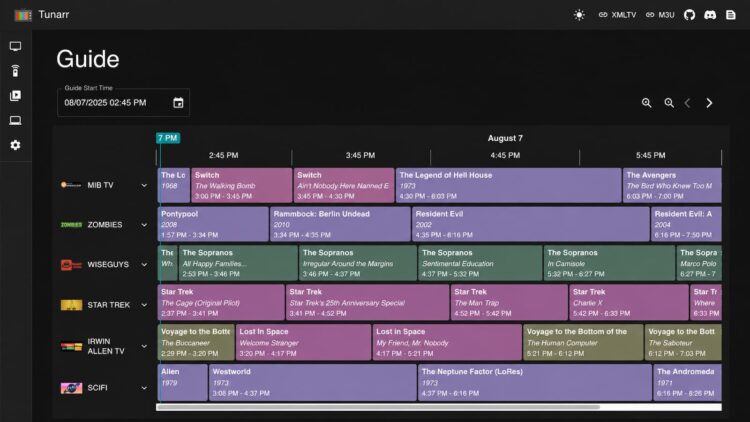
Task: Click the ZOMBIES channel logo
Action: 71,225
